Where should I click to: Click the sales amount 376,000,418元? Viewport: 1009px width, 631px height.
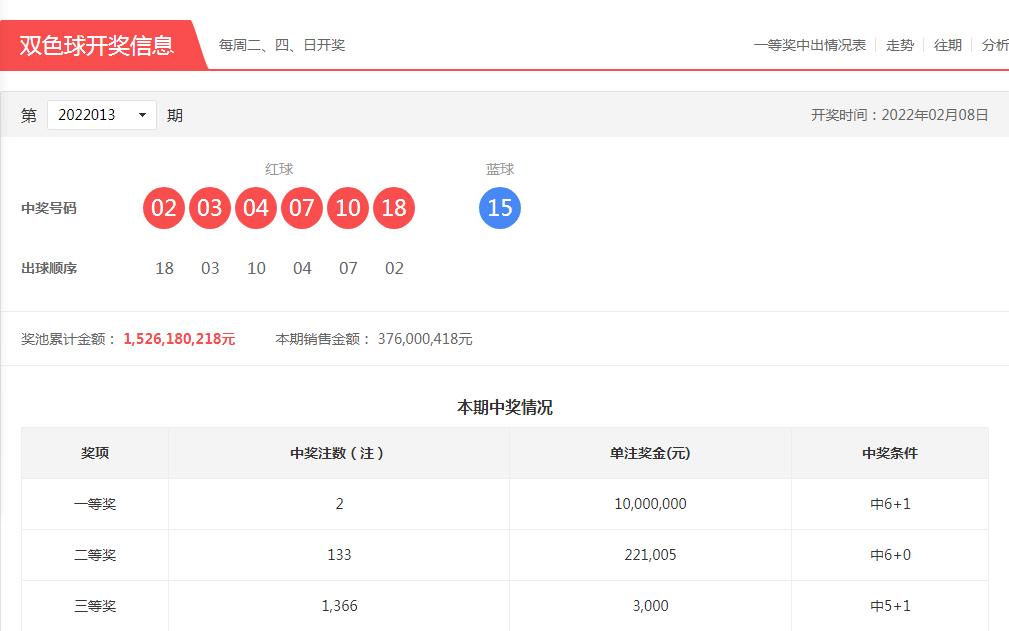pyautogui.click(x=425, y=339)
